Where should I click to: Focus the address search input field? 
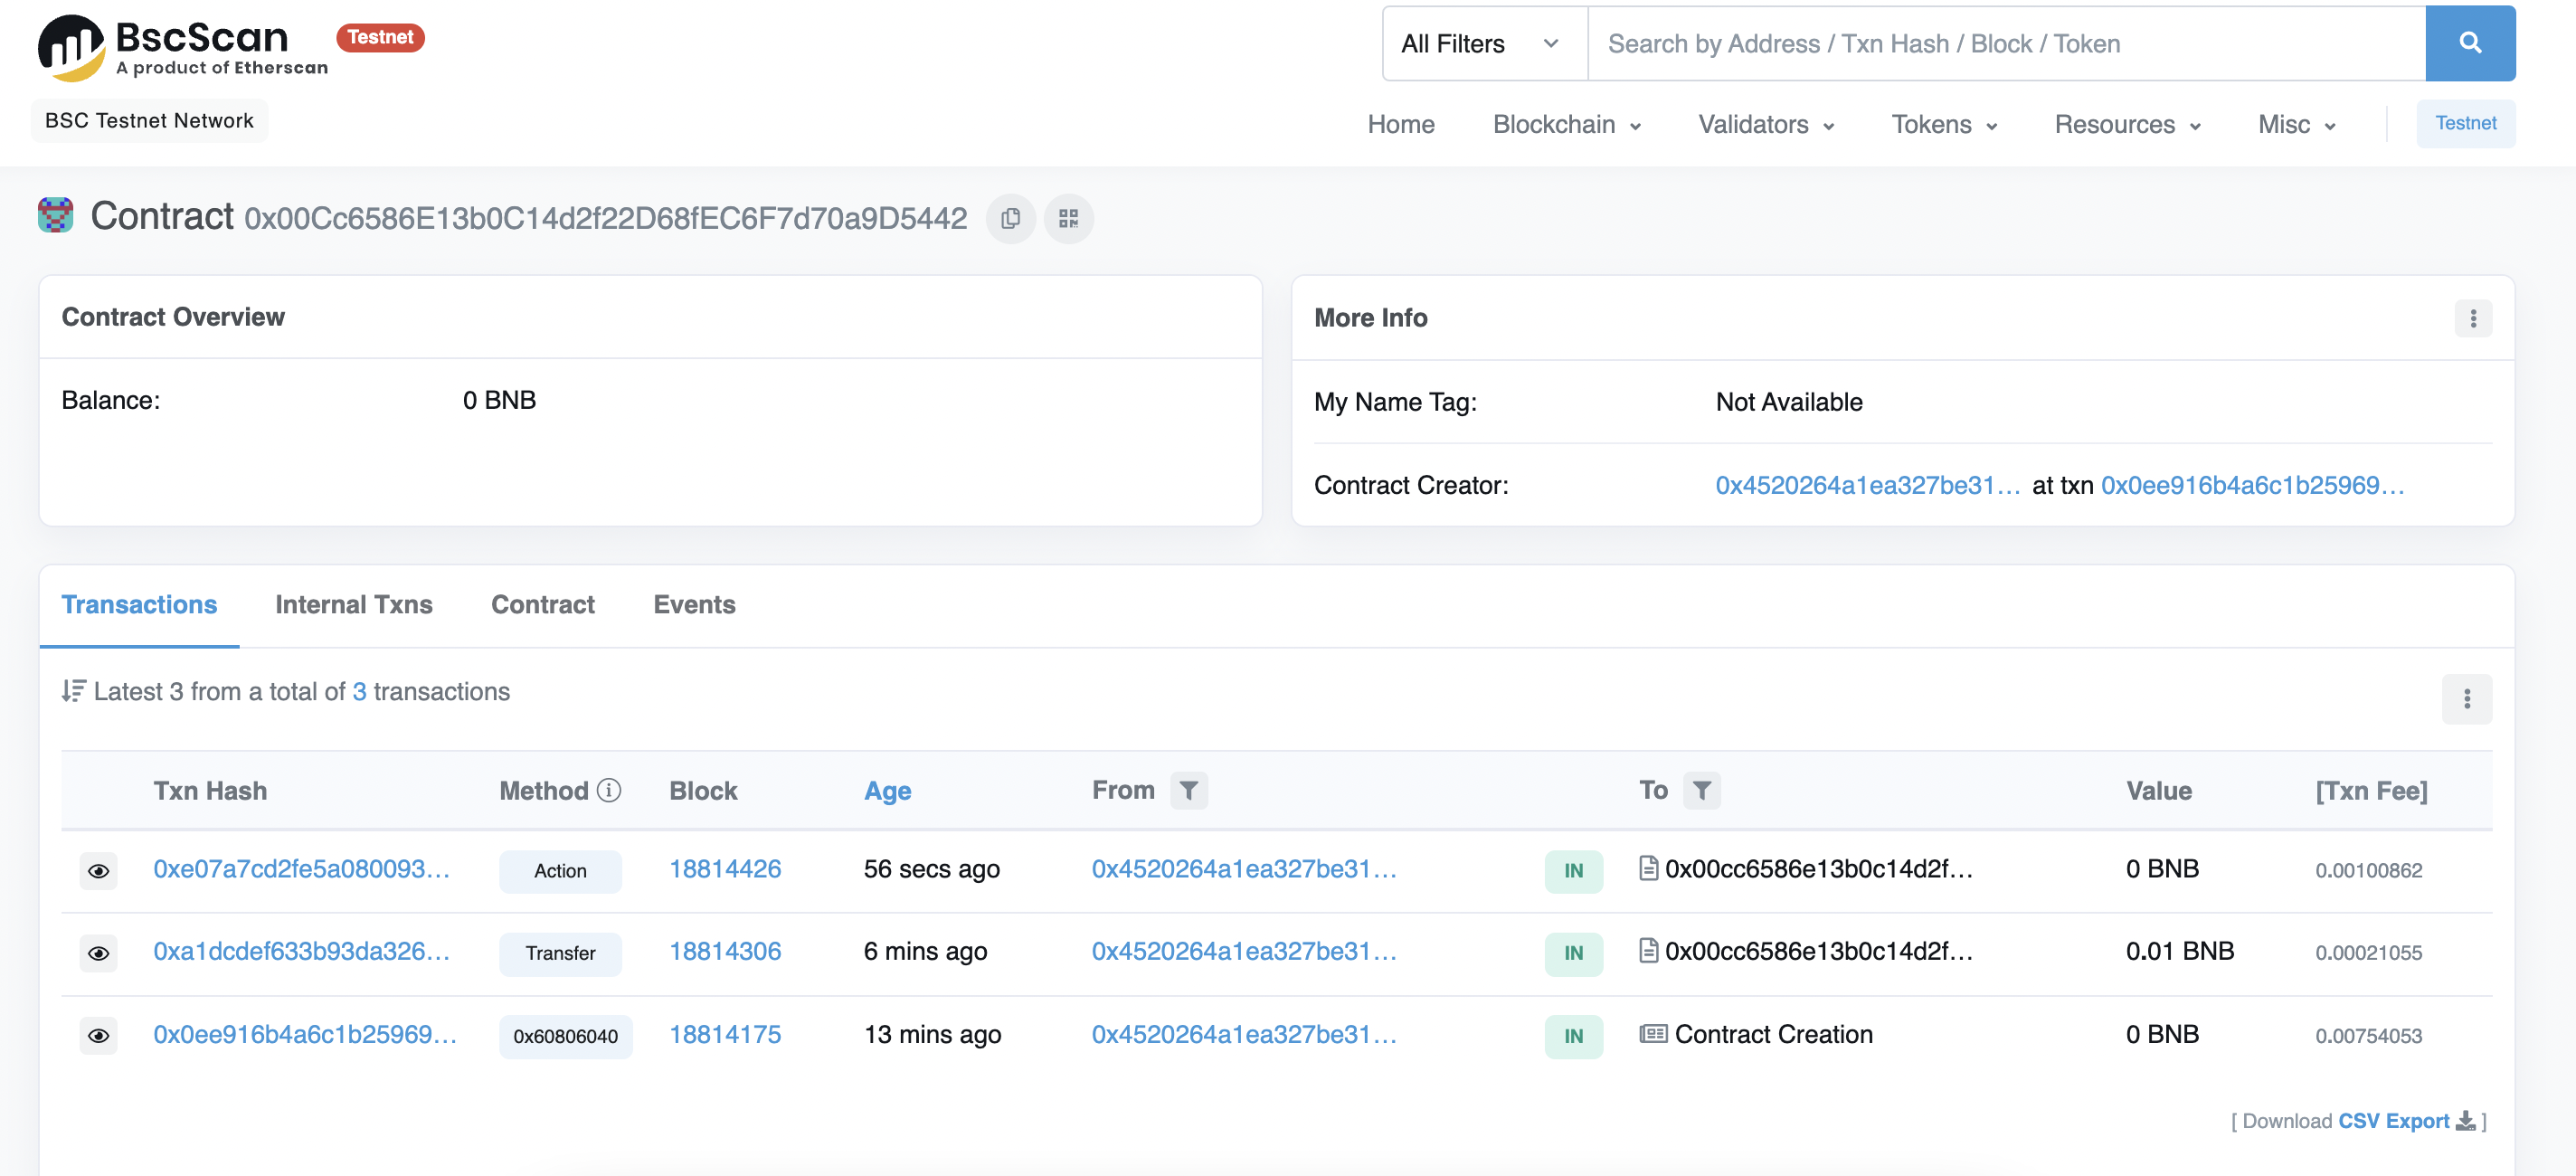click(2005, 43)
